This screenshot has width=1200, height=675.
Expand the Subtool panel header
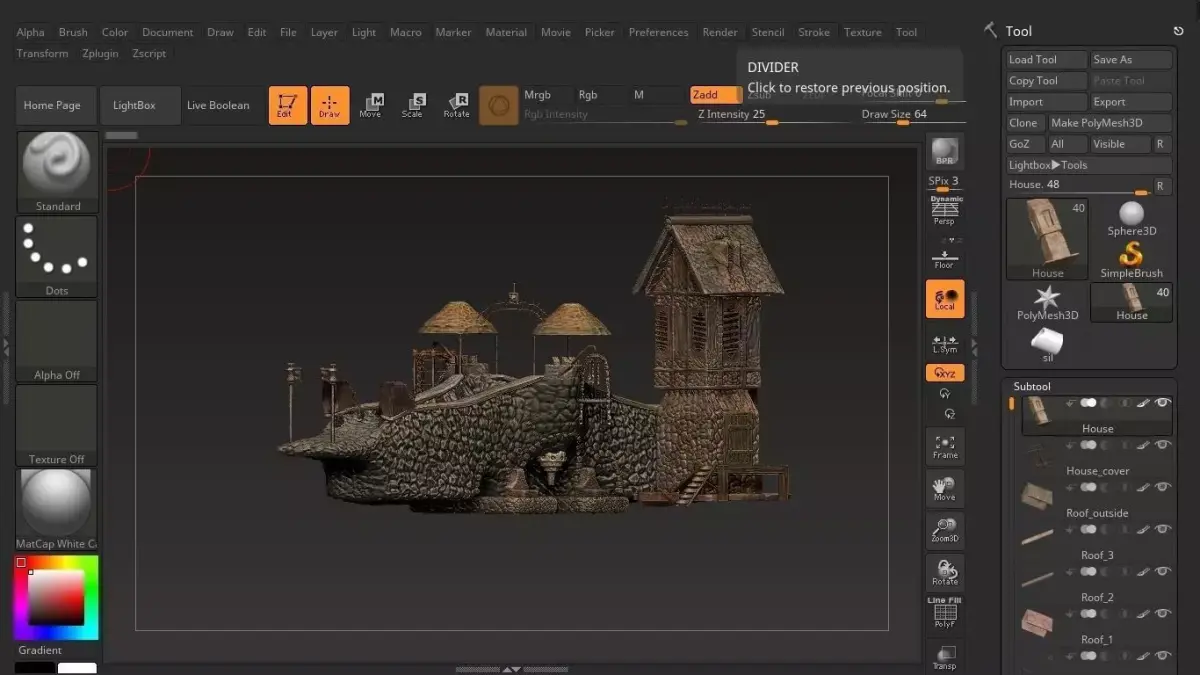(1032, 386)
